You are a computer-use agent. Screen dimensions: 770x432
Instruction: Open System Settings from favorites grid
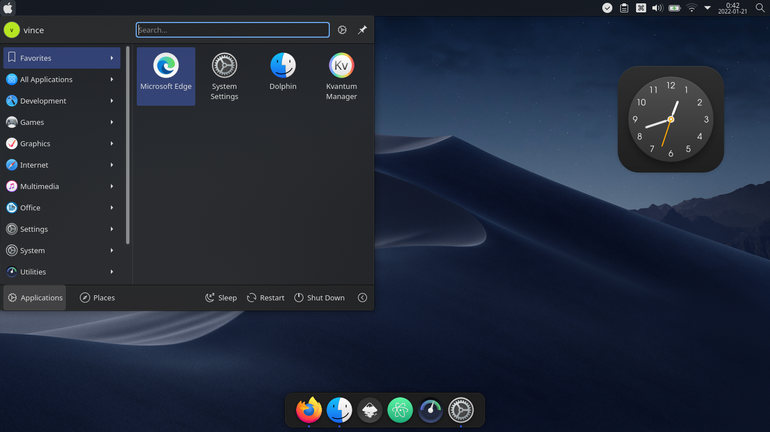224,76
